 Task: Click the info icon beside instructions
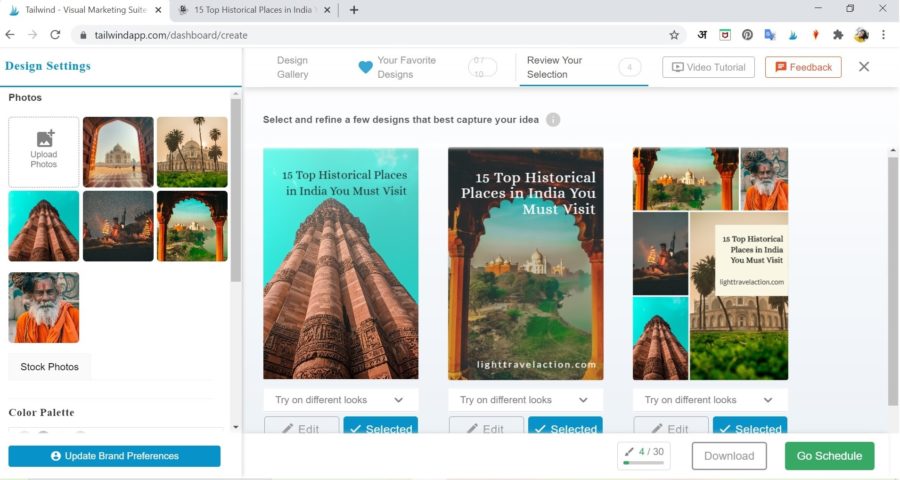tap(553, 119)
